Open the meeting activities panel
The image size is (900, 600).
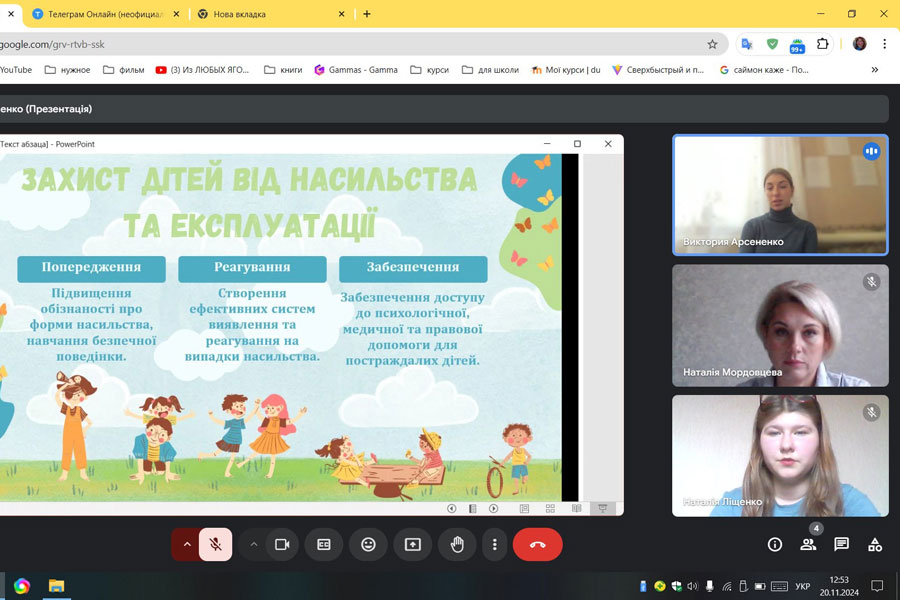[875, 544]
